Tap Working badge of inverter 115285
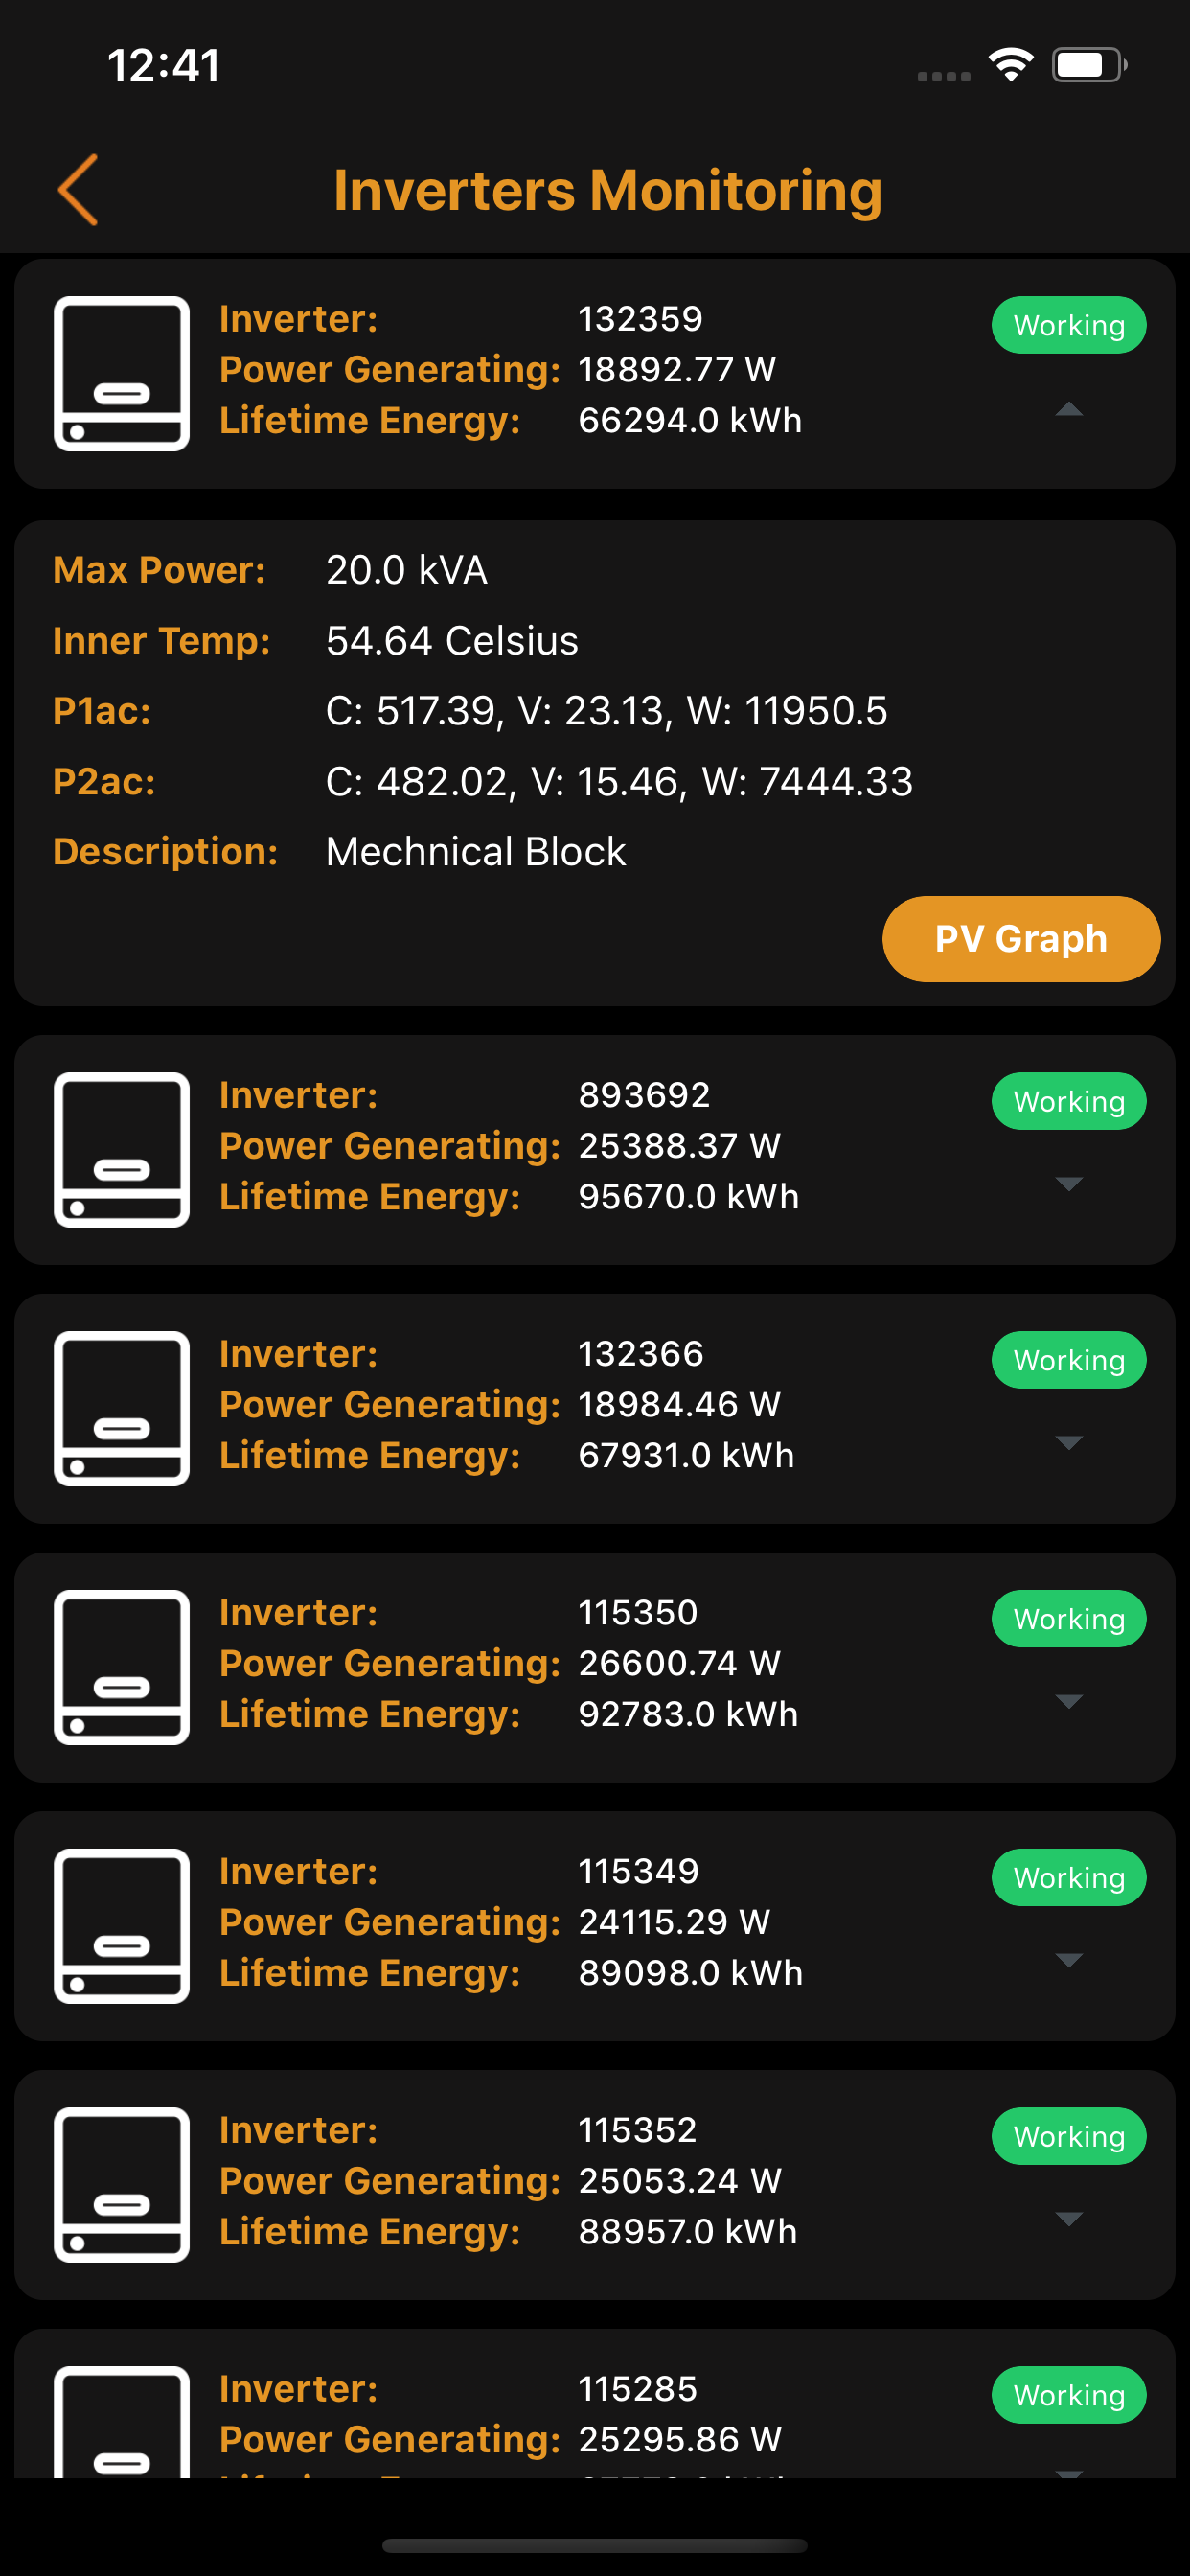1190x2576 pixels. tap(1068, 2395)
